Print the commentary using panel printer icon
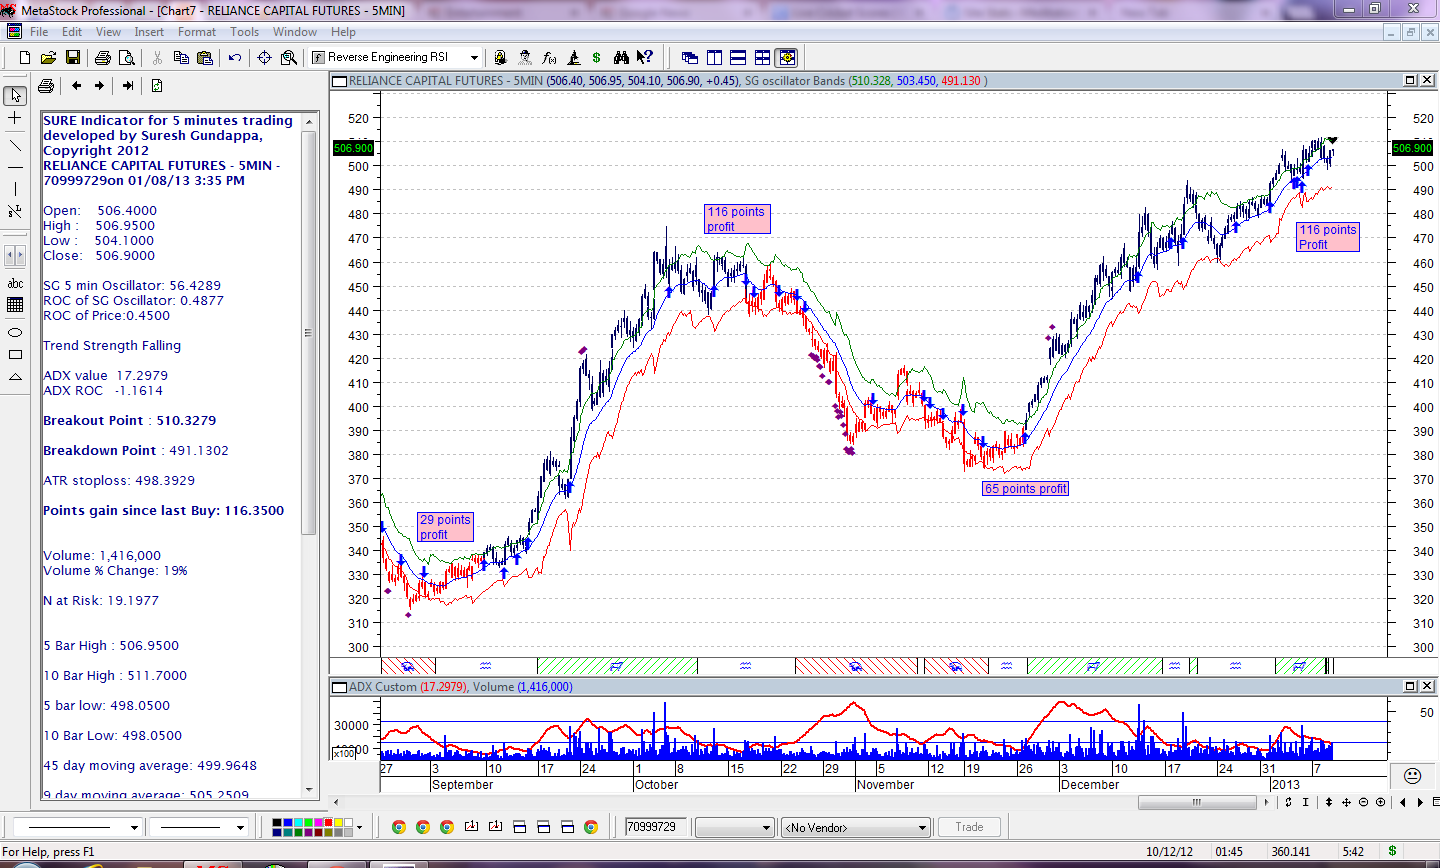The image size is (1440, 868). point(46,86)
